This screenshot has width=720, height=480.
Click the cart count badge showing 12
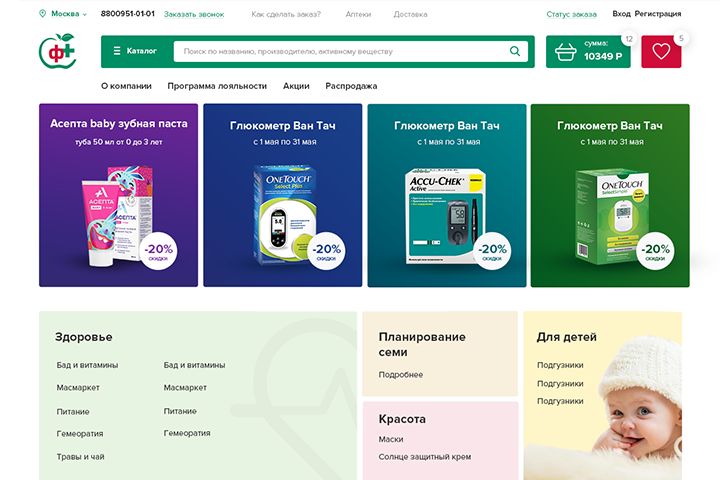[629, 39]
